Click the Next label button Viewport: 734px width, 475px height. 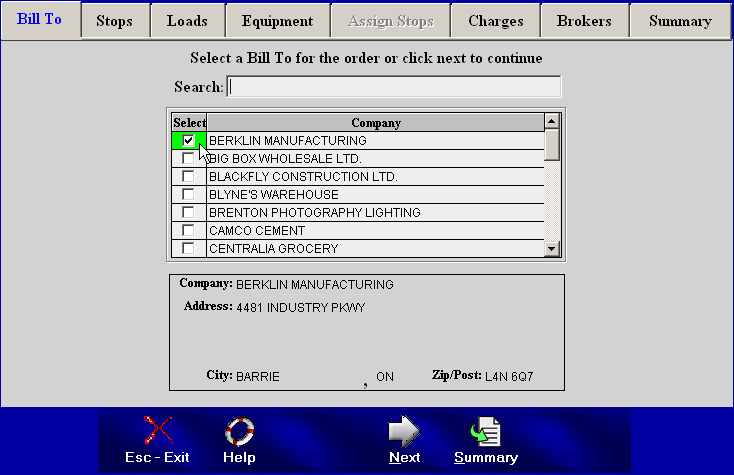click(404, 457)
